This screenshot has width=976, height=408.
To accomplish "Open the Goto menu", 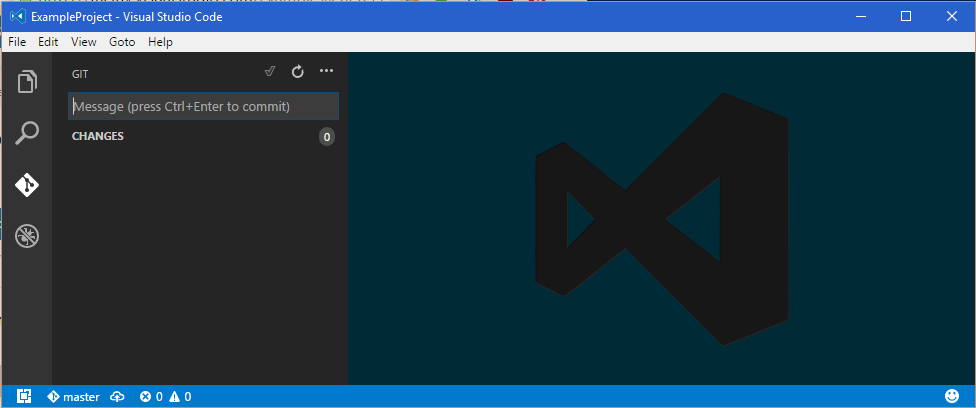I will tap(122, 42).
